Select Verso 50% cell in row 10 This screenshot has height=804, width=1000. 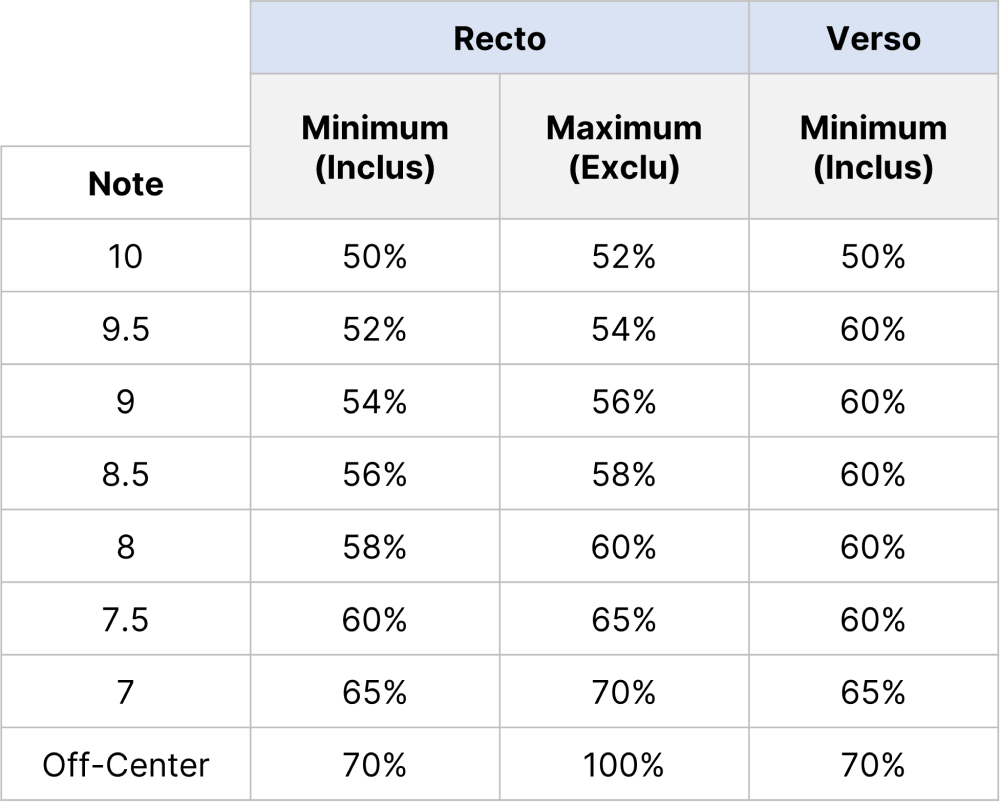[873, 256]
